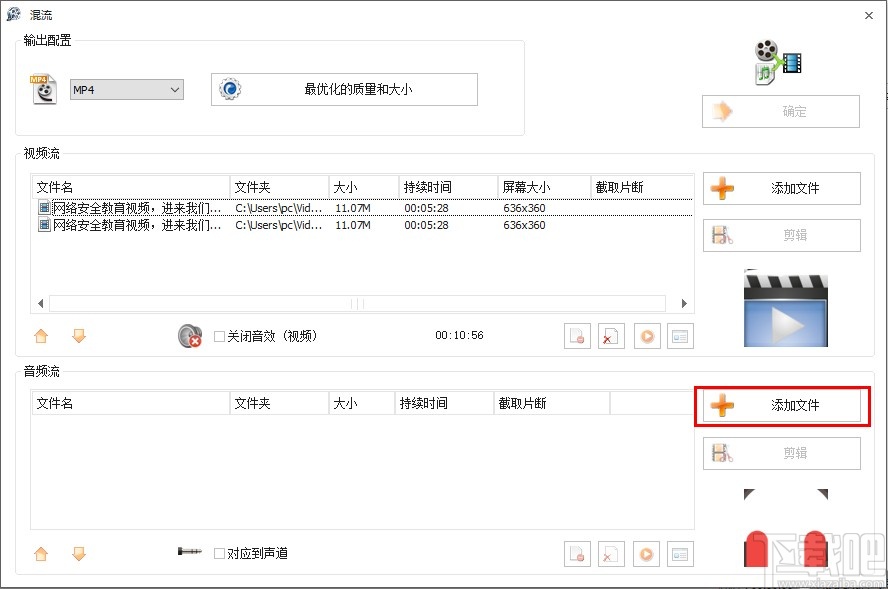This screenshot has width=888, height=589.
Task: Click the 确定 confirm button
Action: [781, 112]
